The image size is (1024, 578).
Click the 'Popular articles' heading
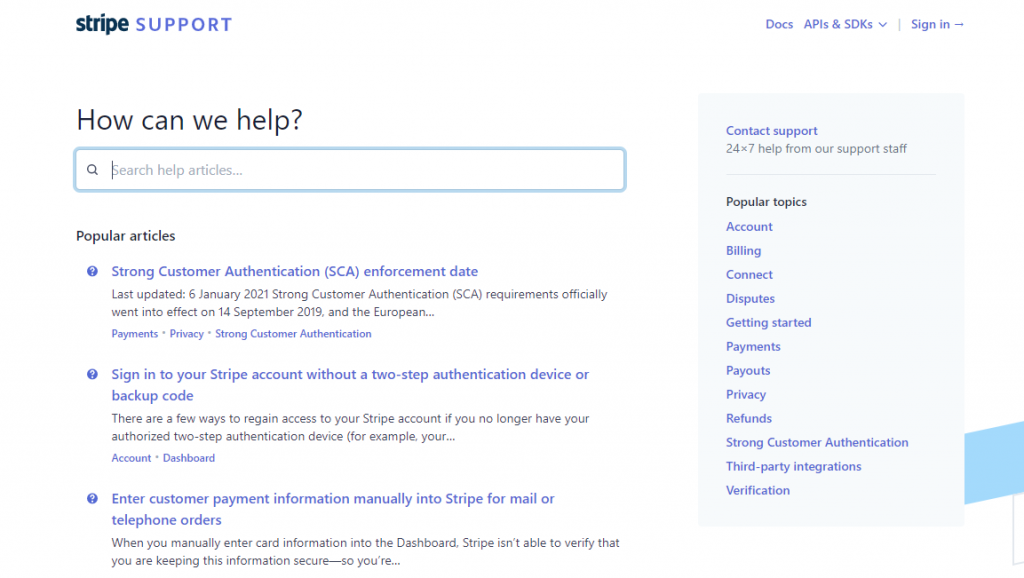pos(125,236)
